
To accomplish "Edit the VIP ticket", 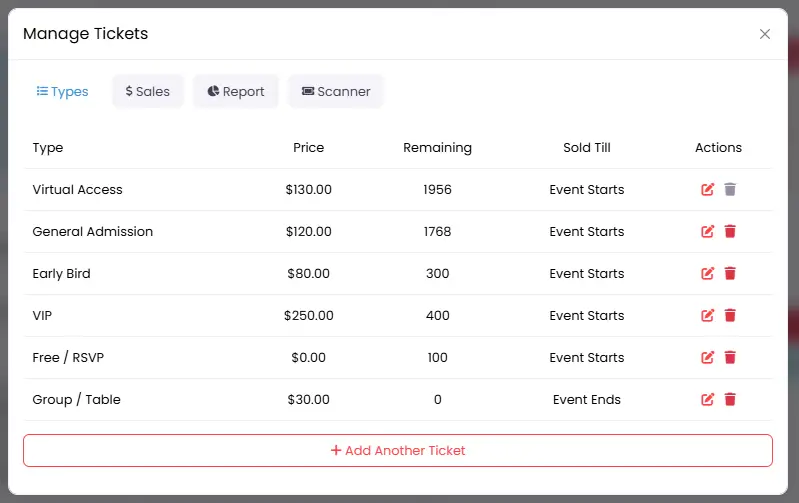I will click(x=708, y=315).
